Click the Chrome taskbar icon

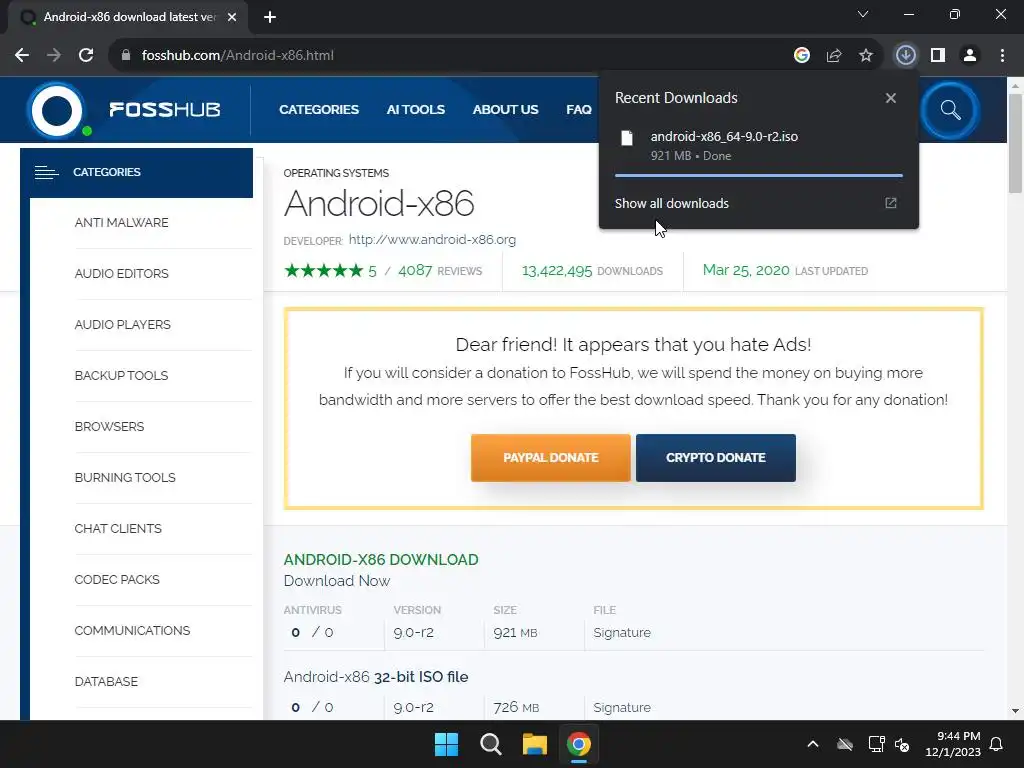[x=579, y=744]
